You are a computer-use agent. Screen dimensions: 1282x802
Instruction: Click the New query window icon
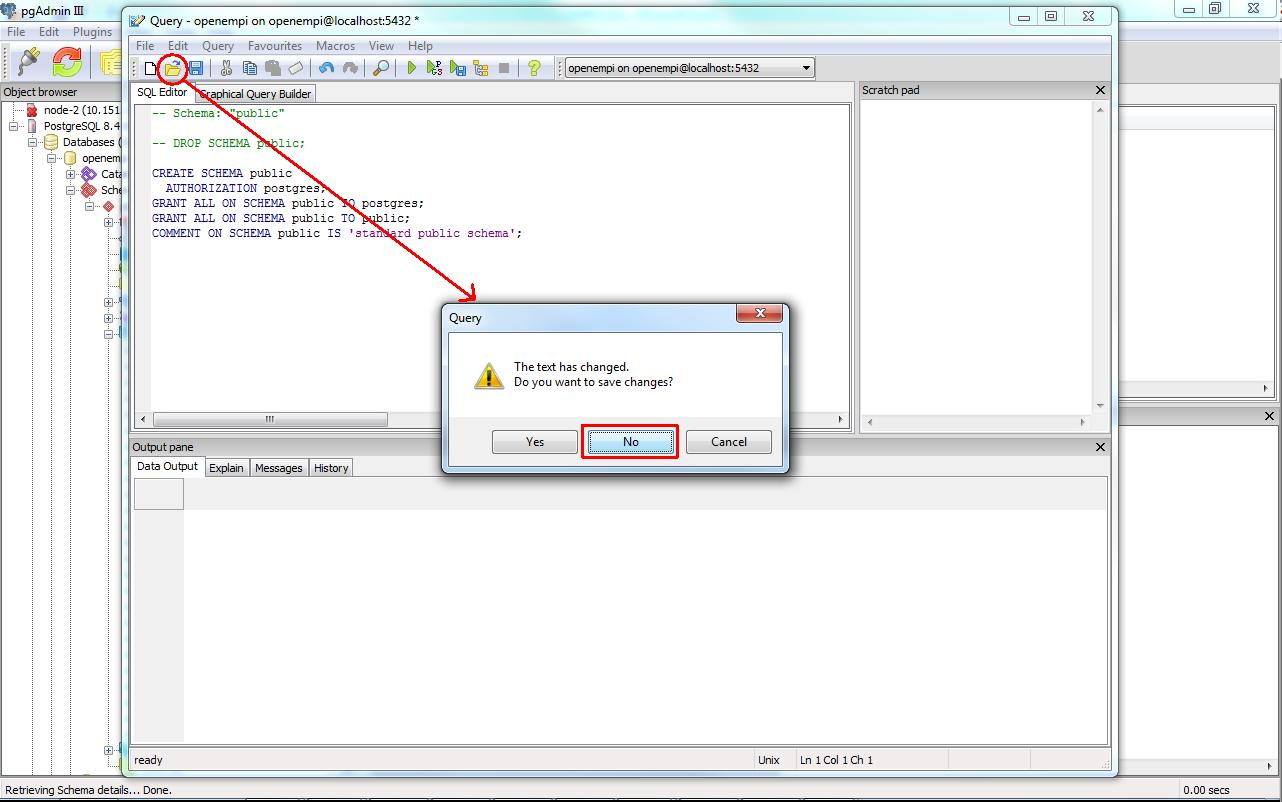(x=150, y=68)
